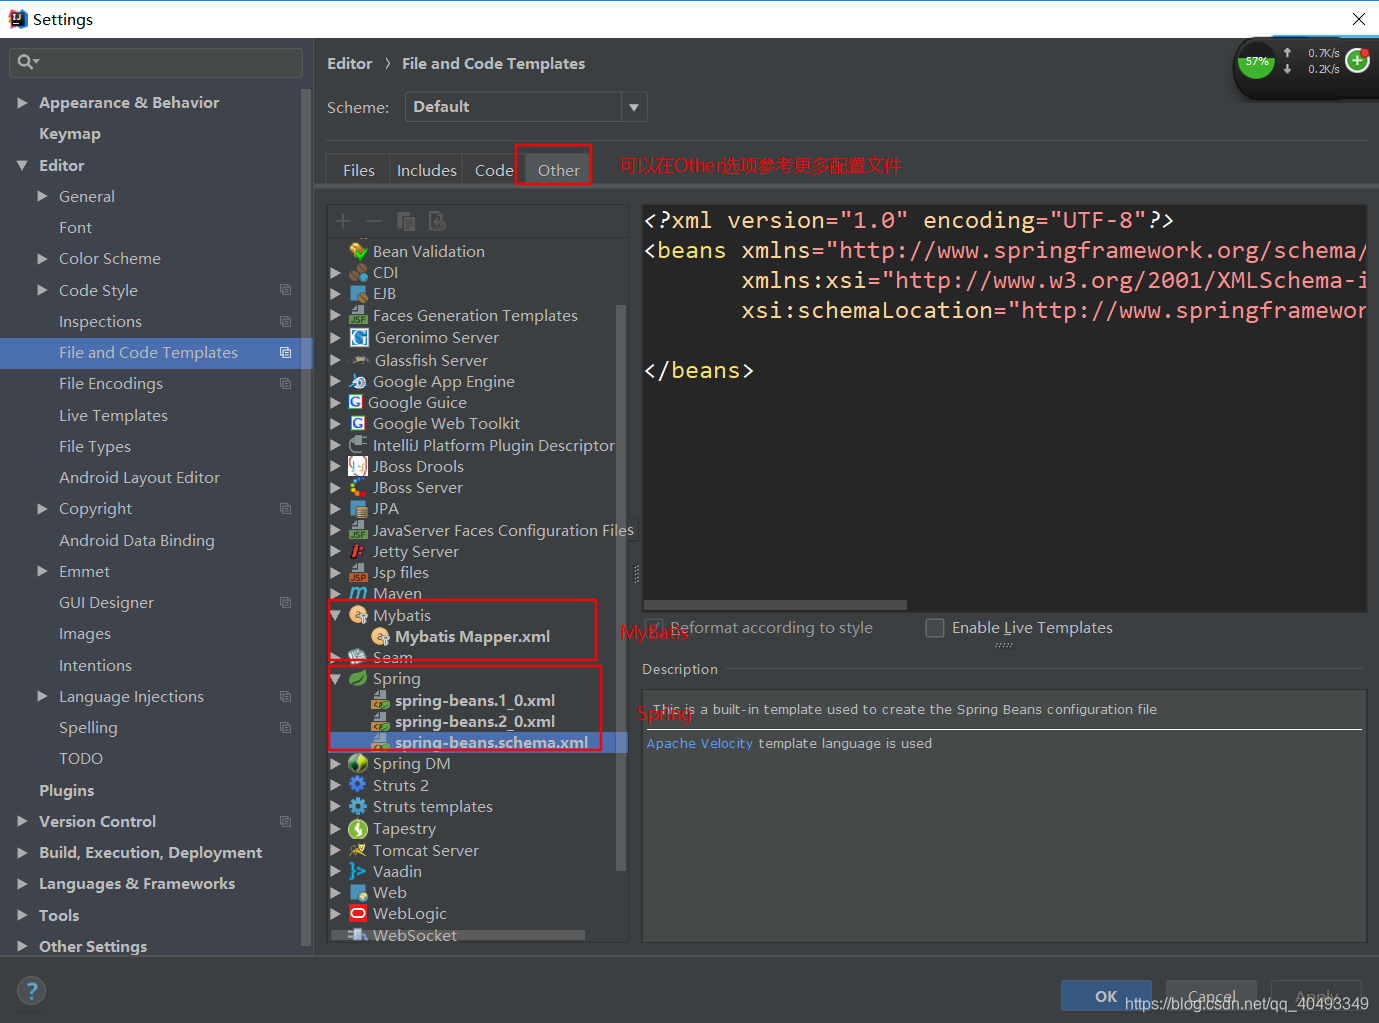Collapse the Mybatis template group

pos(336,615)
